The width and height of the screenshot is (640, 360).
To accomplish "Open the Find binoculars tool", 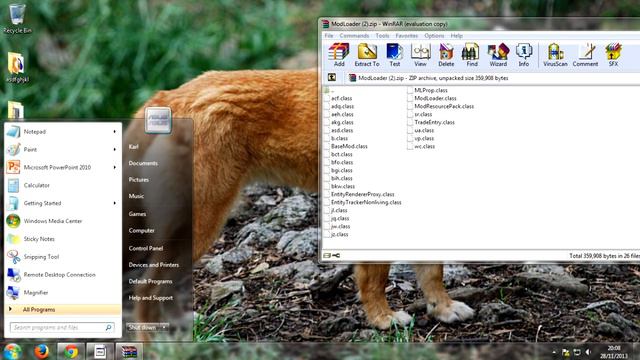I will (471, 54).
